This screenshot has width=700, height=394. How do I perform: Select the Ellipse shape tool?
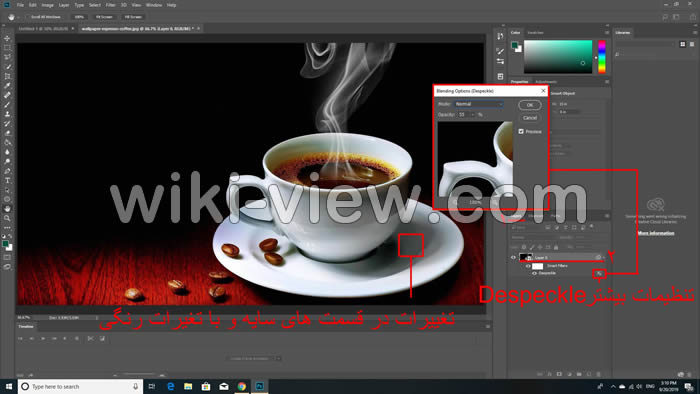point(7,199)
